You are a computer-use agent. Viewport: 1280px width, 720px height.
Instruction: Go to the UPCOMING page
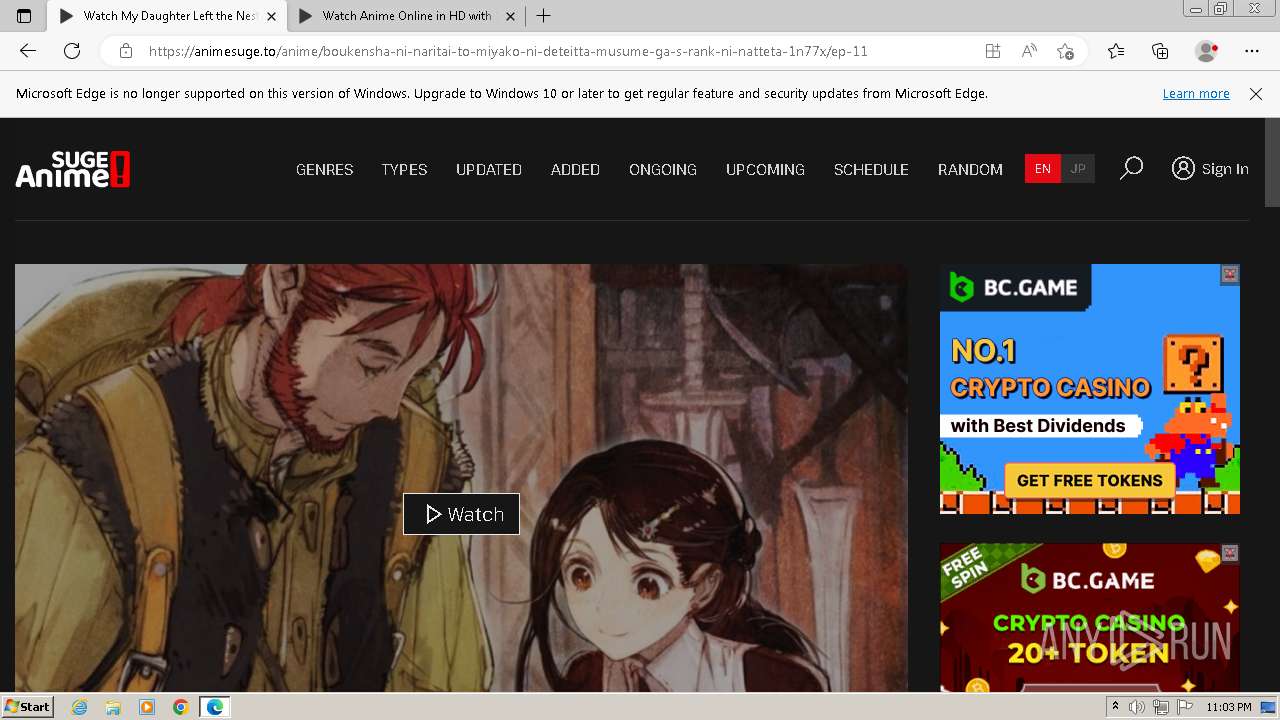click(x=765, y=169)
